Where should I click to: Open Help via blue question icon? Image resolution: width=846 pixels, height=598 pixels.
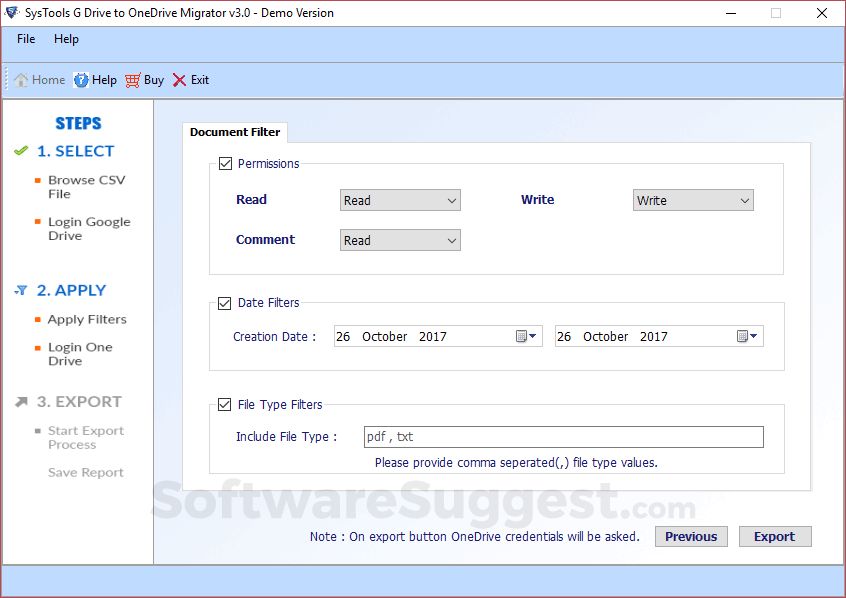point(81,80)
